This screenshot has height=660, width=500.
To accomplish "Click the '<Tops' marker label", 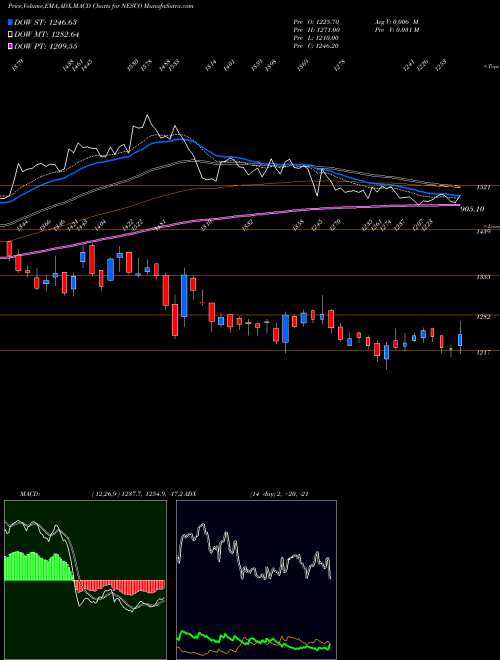I will (491, 67).
